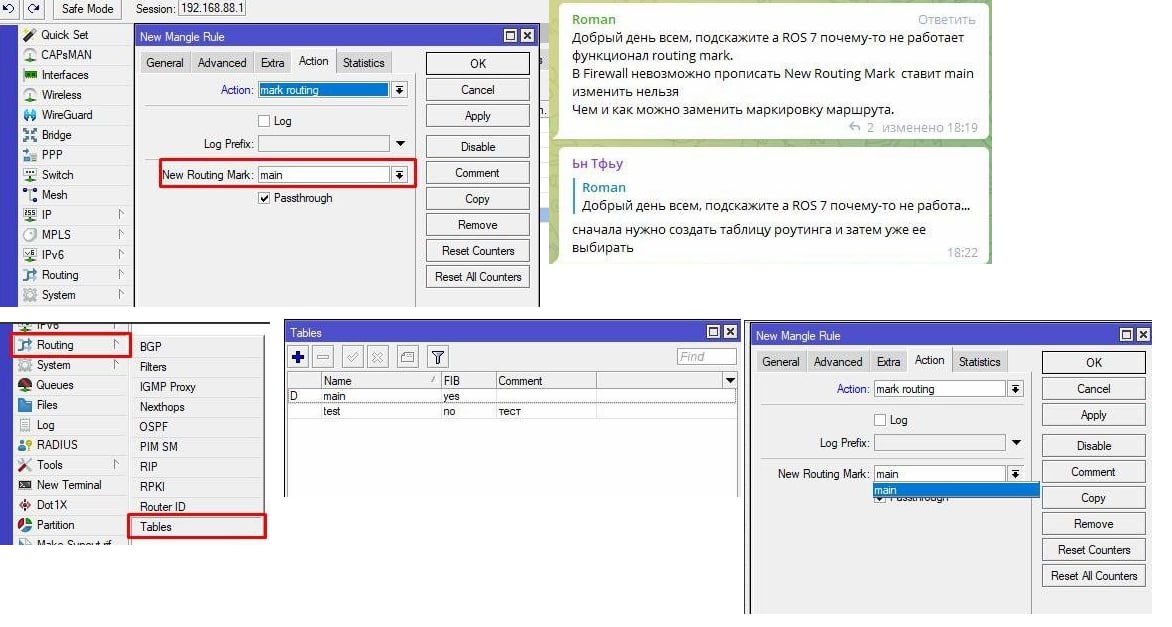Click Roman's quoted reply in second chat message
Screen dimensions: 1172x627
(x=775, y=197)
